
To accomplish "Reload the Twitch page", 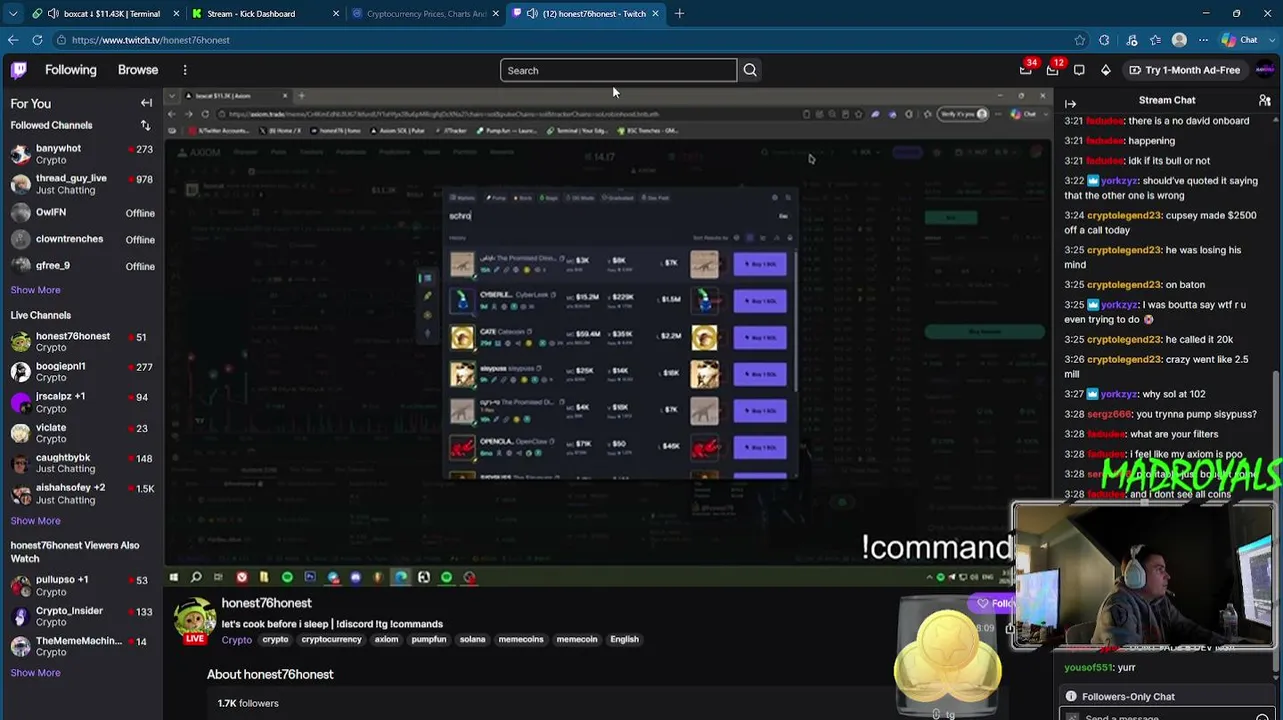I will coord(37,40).
